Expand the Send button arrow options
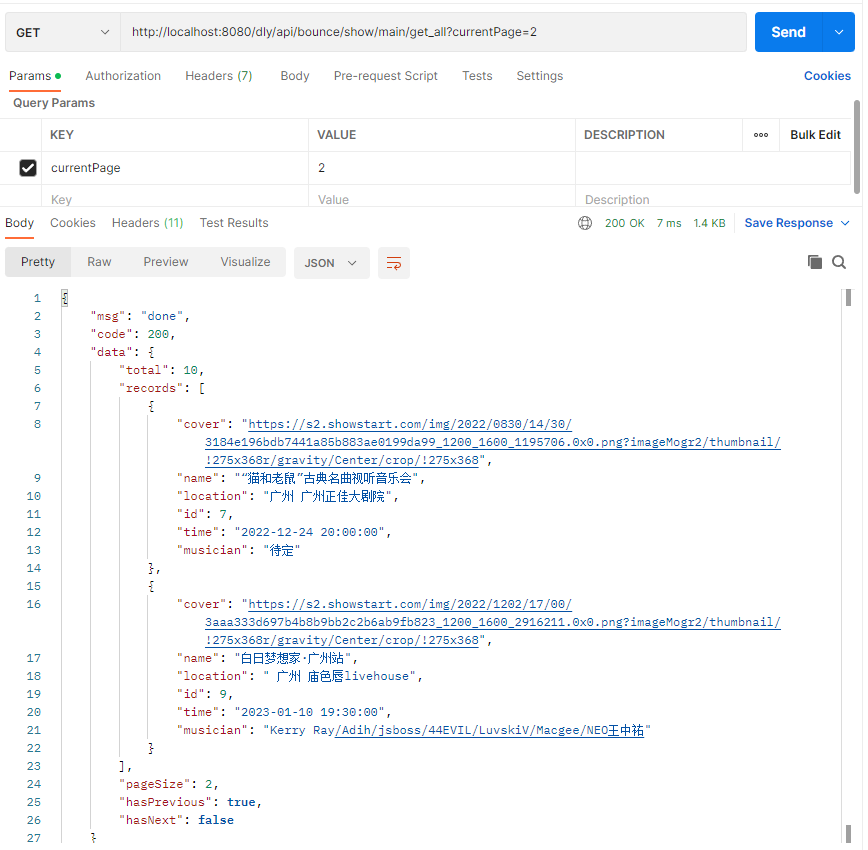868x850 pixels. pos(838,32)
